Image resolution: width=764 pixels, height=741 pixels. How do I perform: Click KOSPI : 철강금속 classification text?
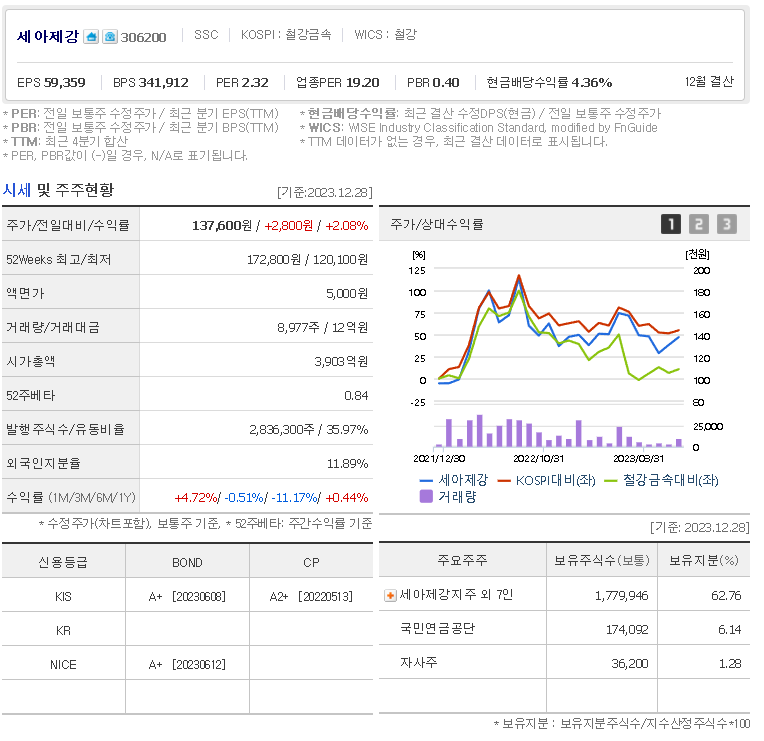click(x=286, y=35)
